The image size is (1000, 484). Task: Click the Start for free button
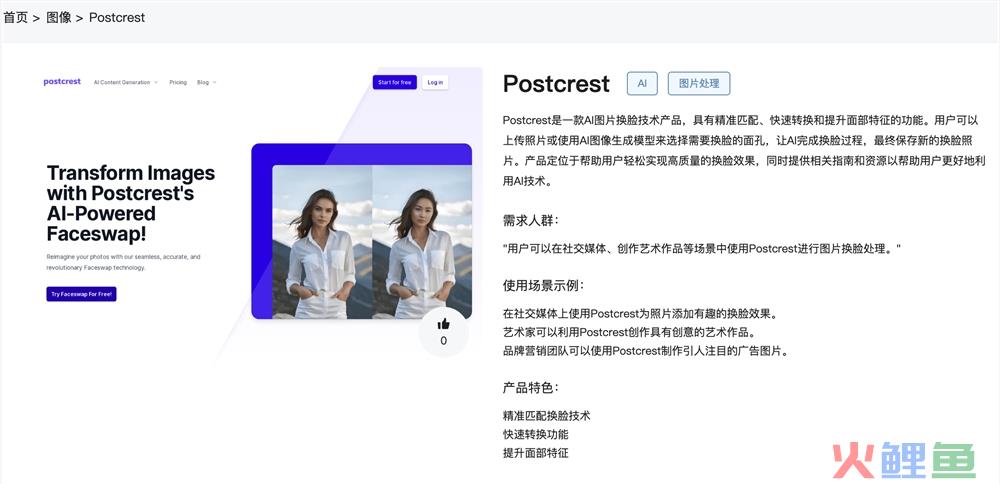(x=395, y=82)
